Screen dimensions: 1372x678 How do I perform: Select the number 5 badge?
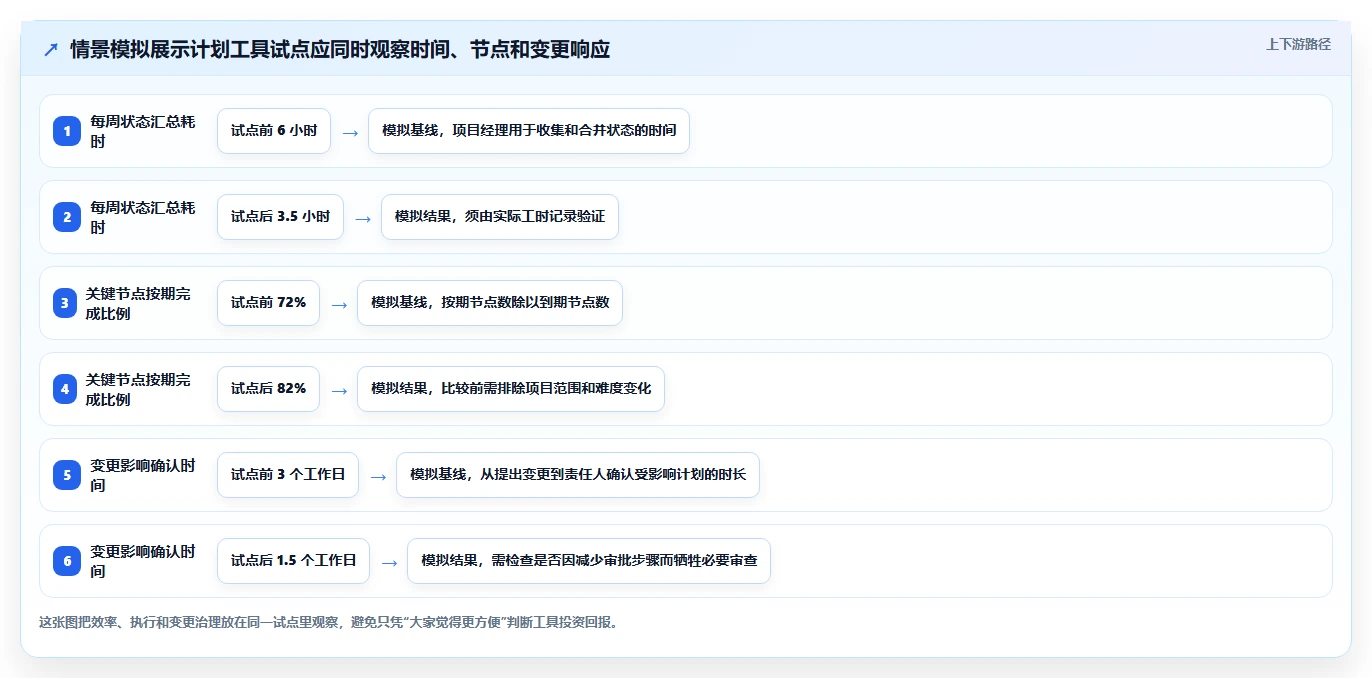67,475
